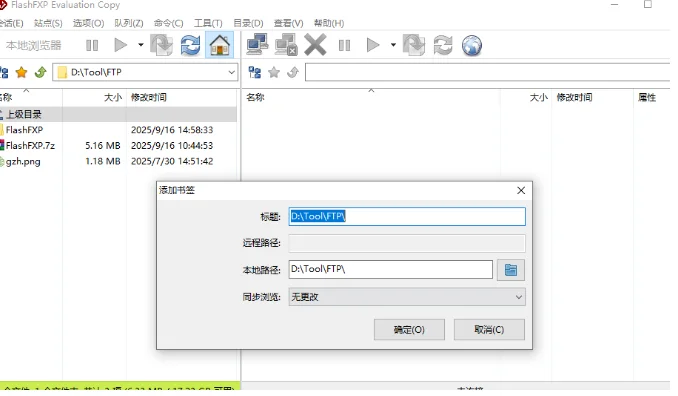This screenshot has height=396, width=678.
Task: Open the 查看(V) menu
Action: point(288,23)
